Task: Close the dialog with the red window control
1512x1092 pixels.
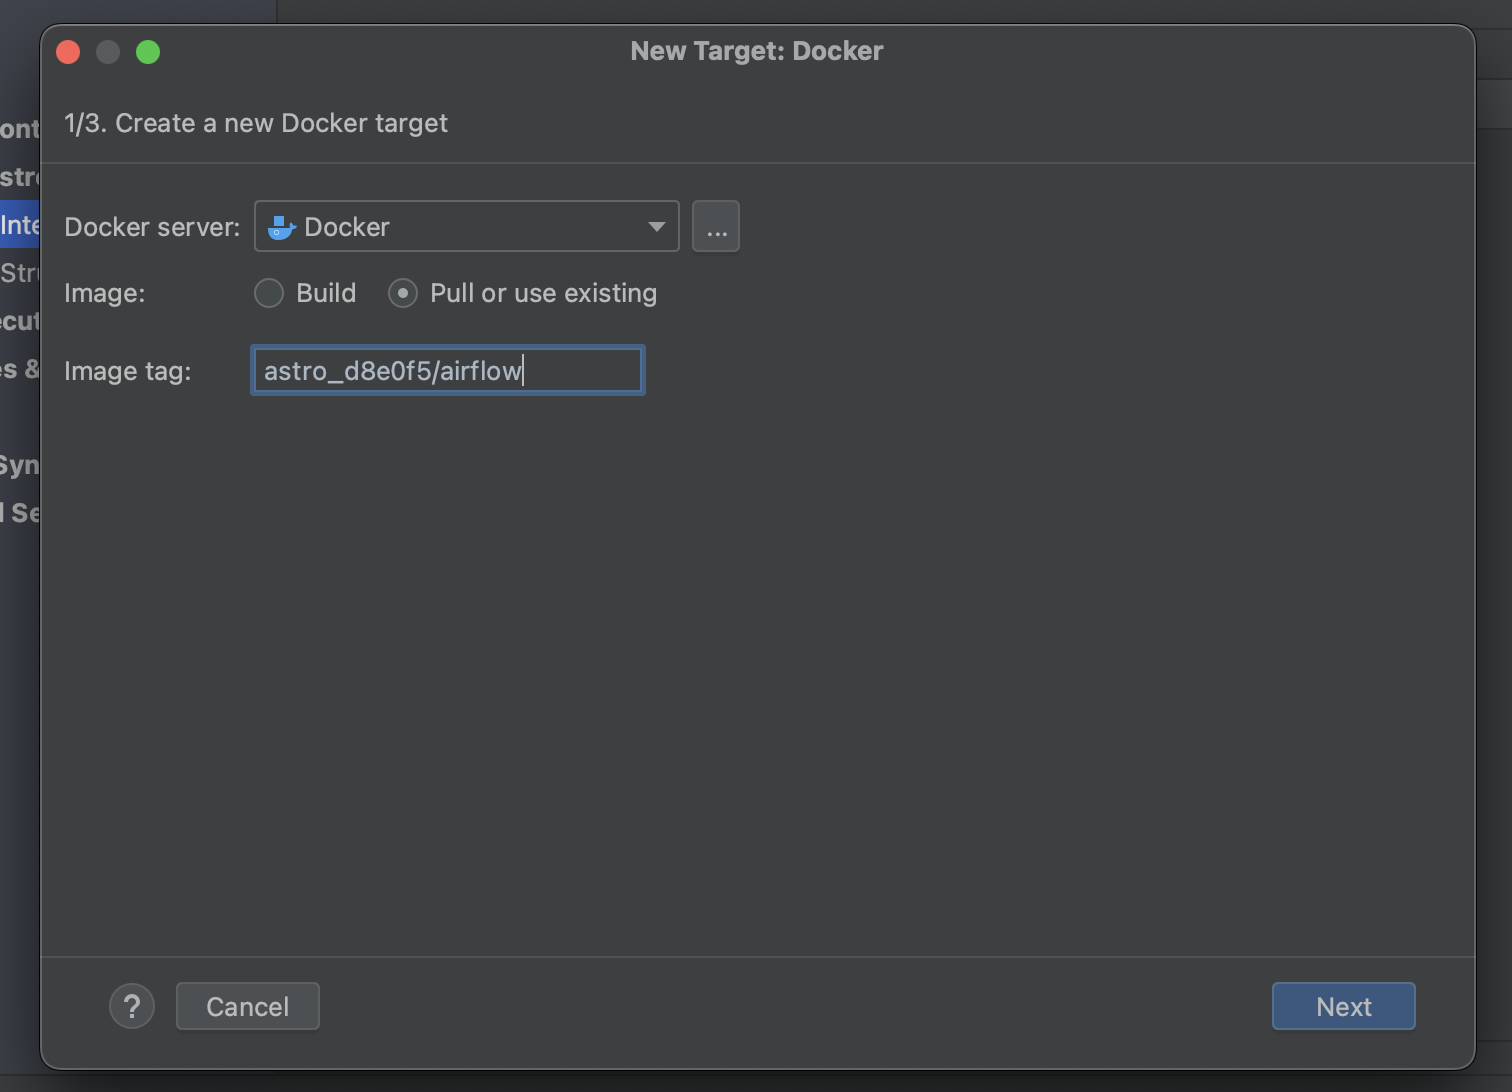Action: (x=68, y=51)
